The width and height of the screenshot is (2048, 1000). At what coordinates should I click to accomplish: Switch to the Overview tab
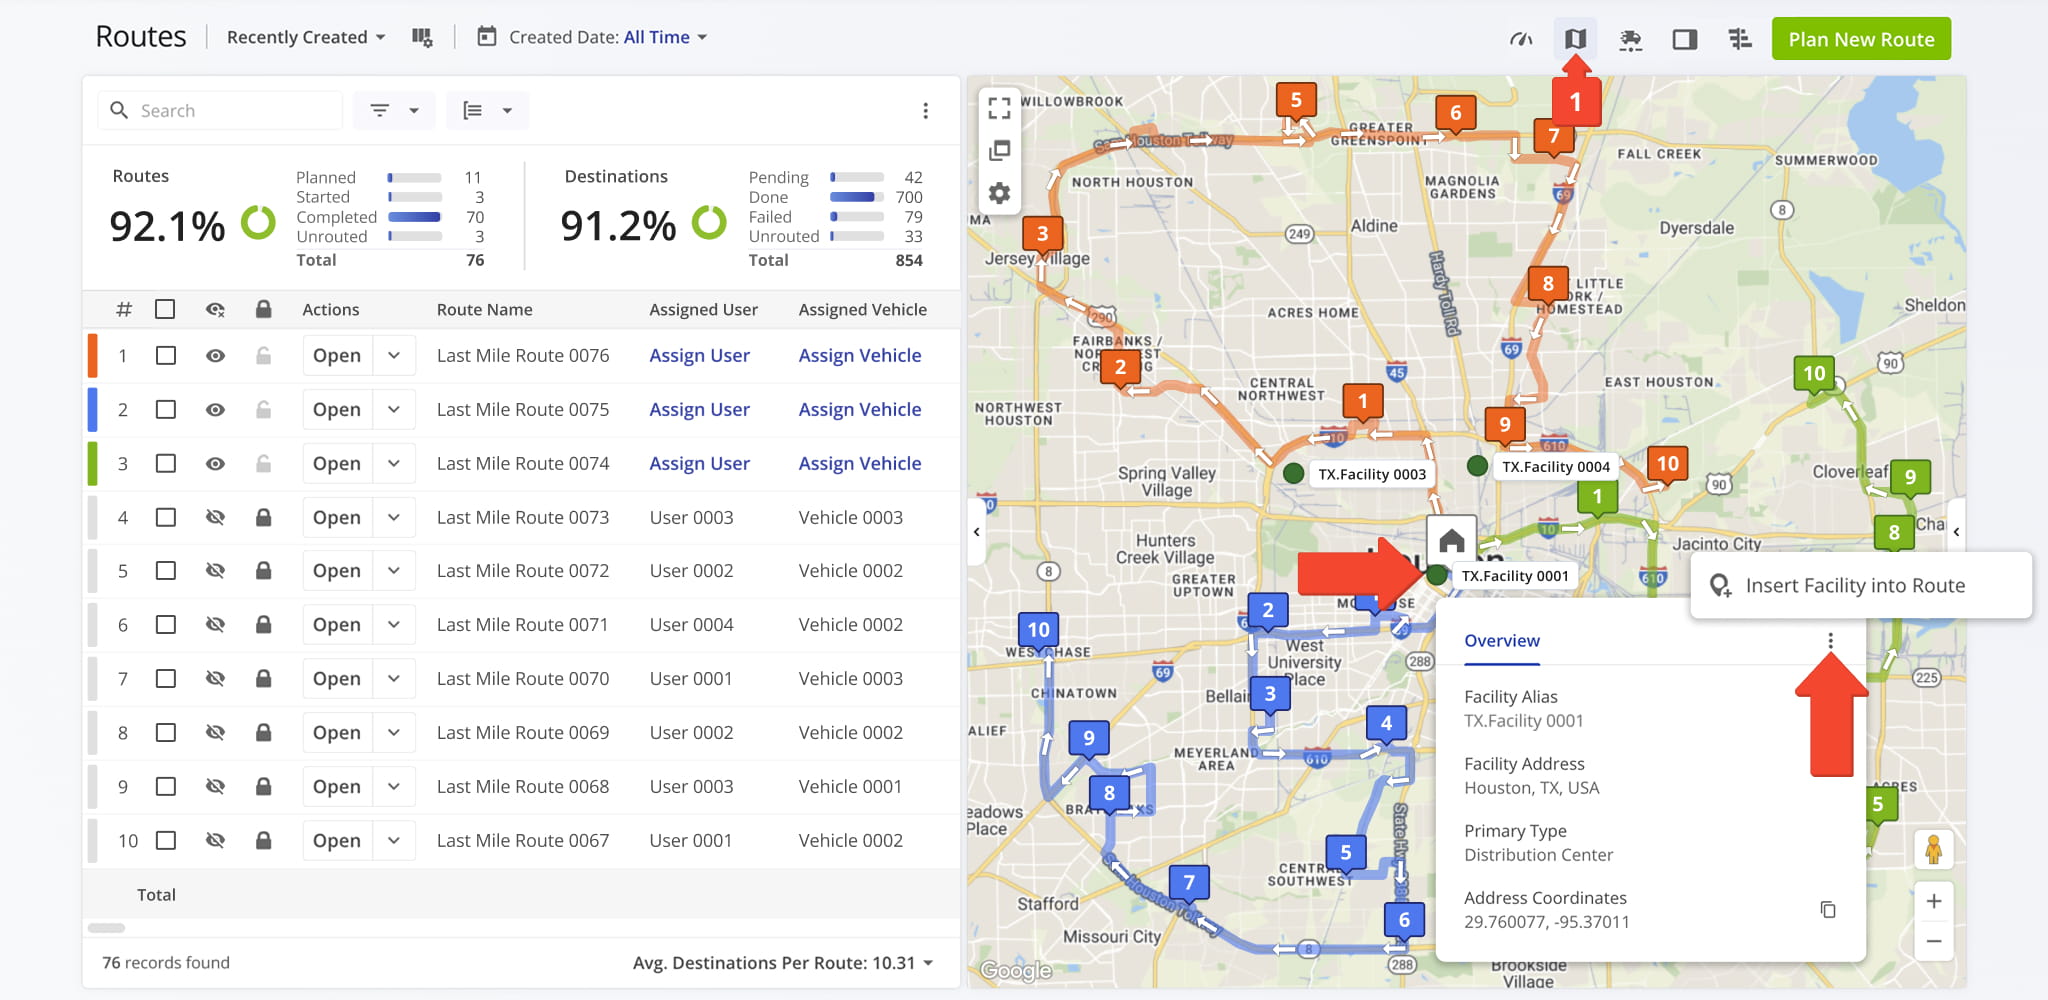(x=1502, y=641)
